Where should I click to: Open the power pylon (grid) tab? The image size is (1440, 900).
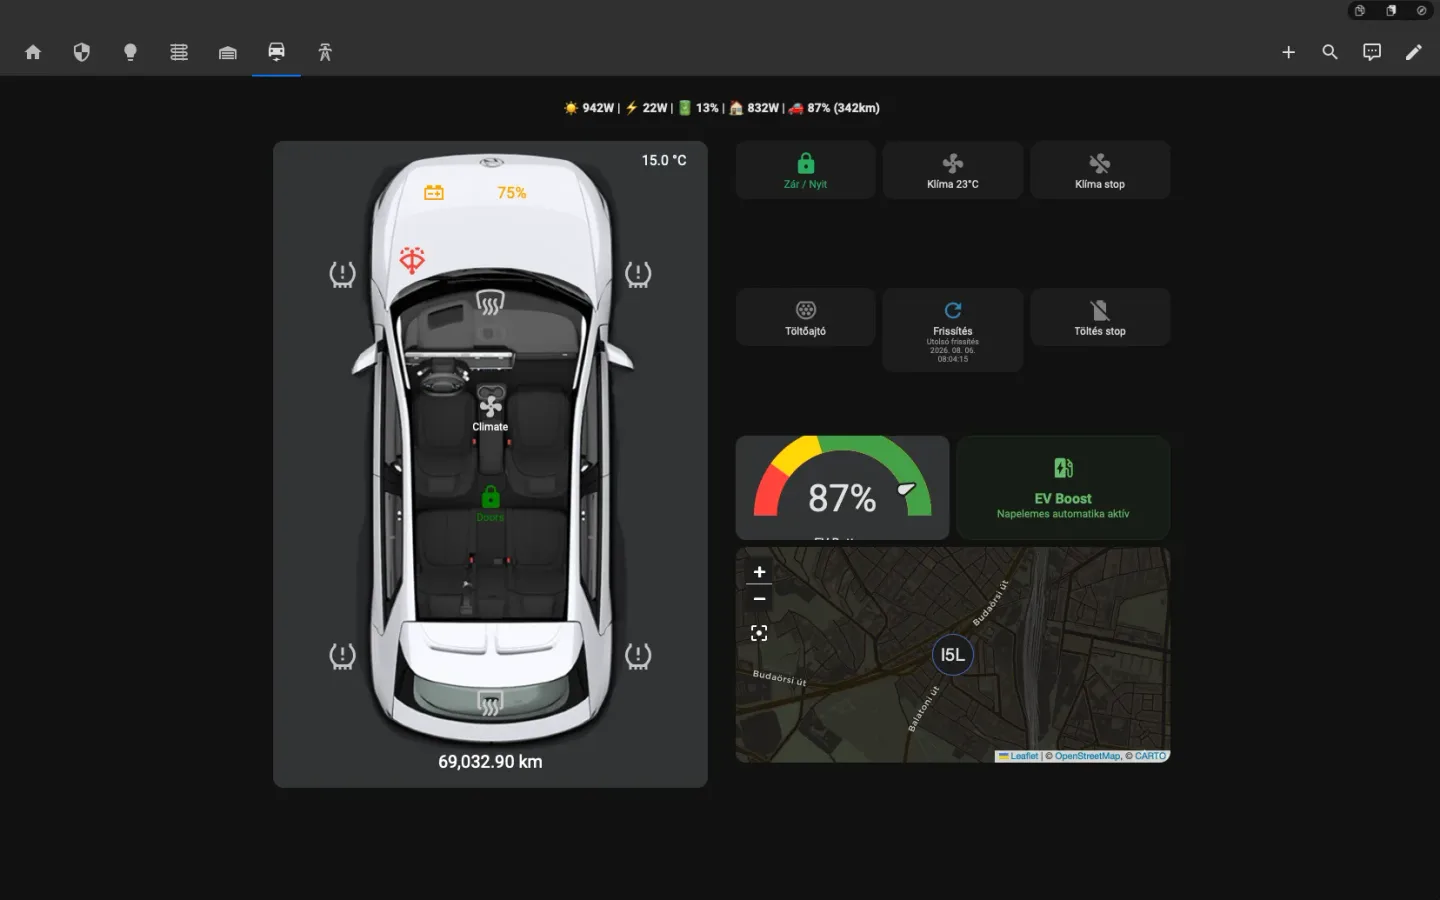point(325,52)
